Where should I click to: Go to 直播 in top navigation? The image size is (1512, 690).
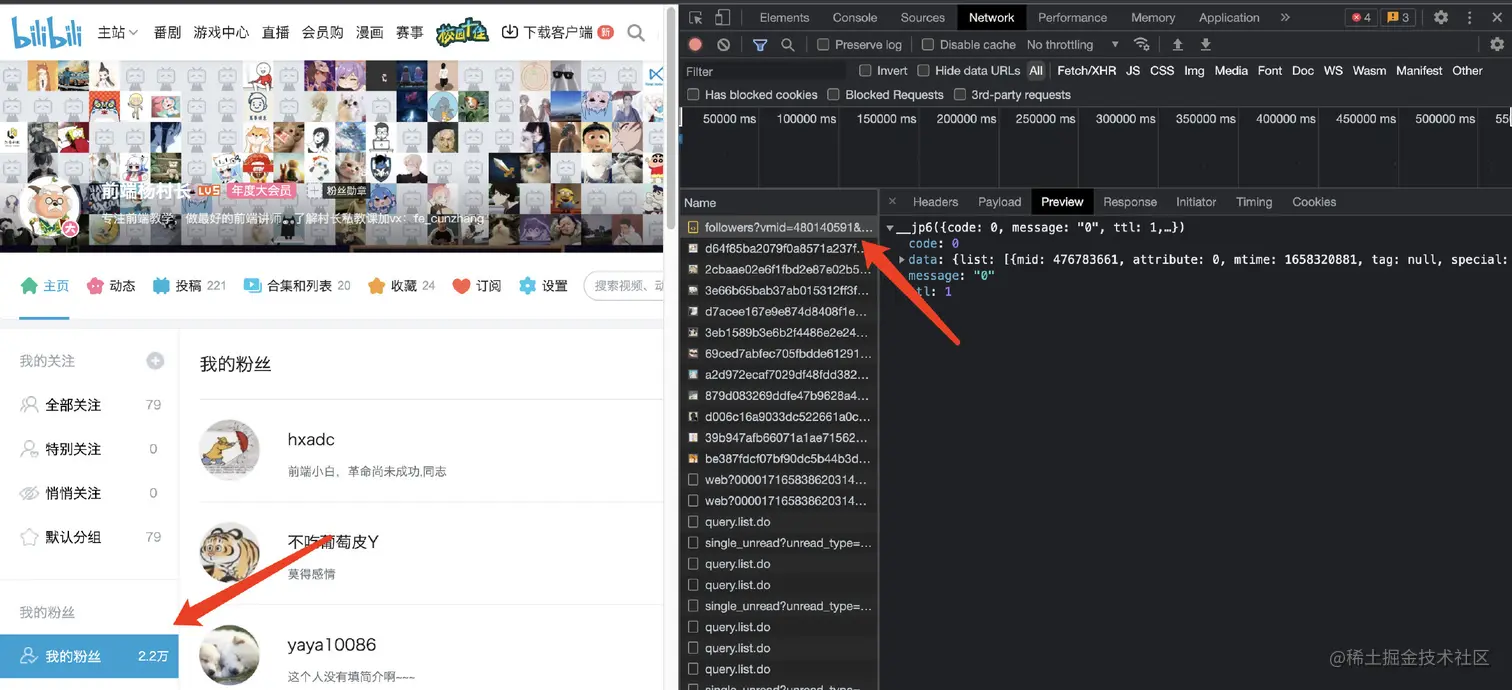(276, 32)
